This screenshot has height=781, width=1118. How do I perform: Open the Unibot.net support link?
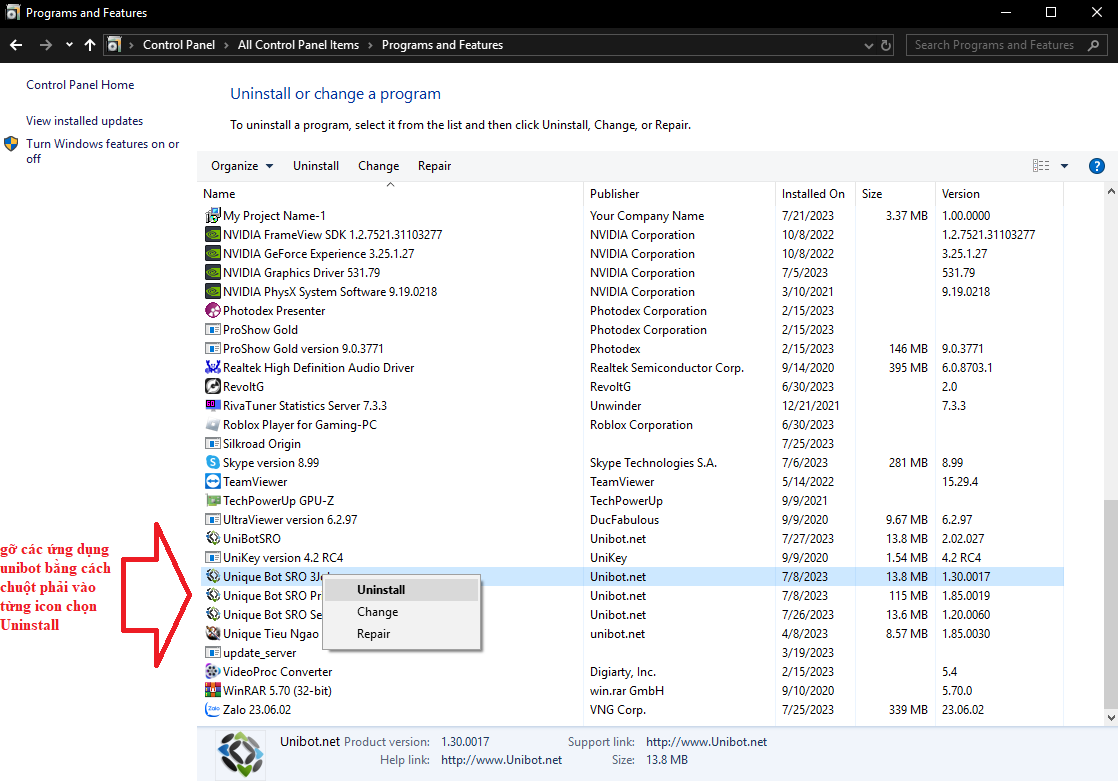(x=706, y=742)
